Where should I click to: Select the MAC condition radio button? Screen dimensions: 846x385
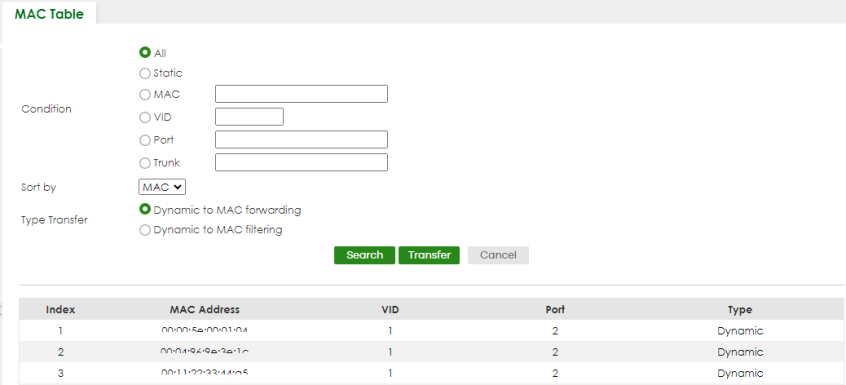[145, 94]
